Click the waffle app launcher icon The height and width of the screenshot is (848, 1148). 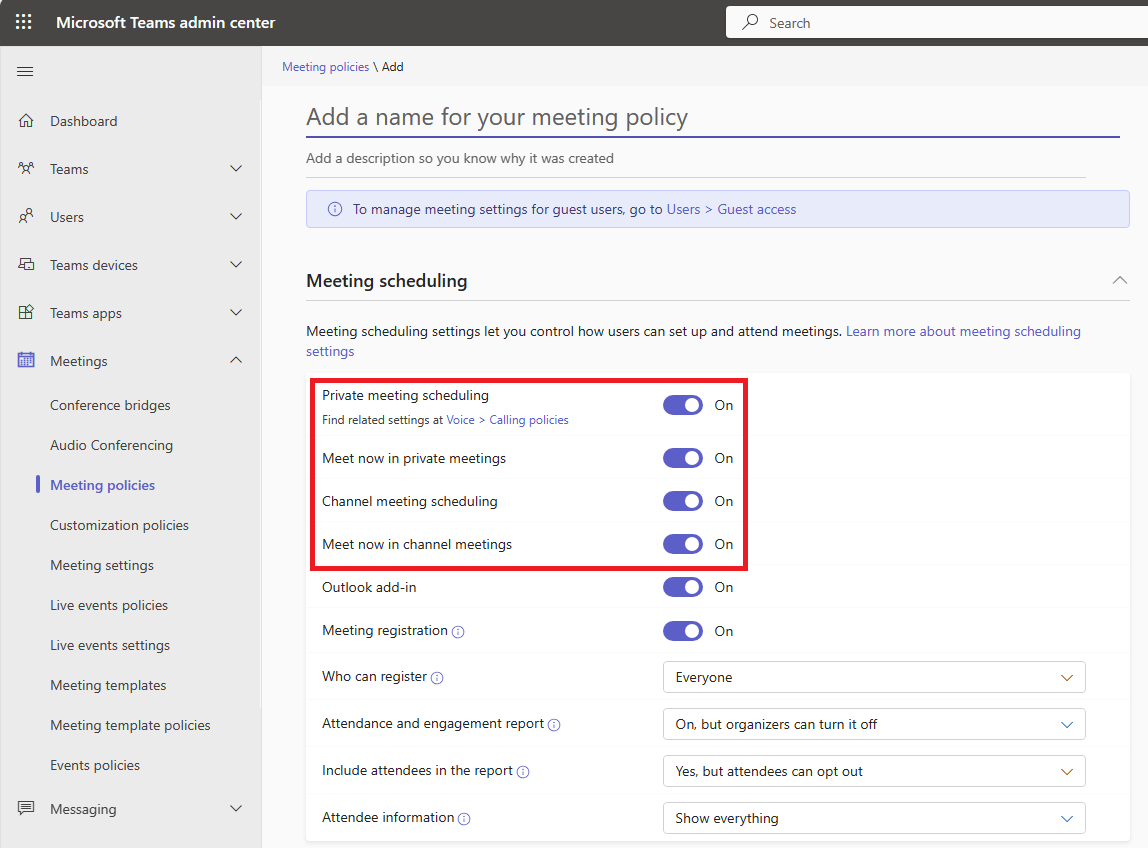click(23, 21)
